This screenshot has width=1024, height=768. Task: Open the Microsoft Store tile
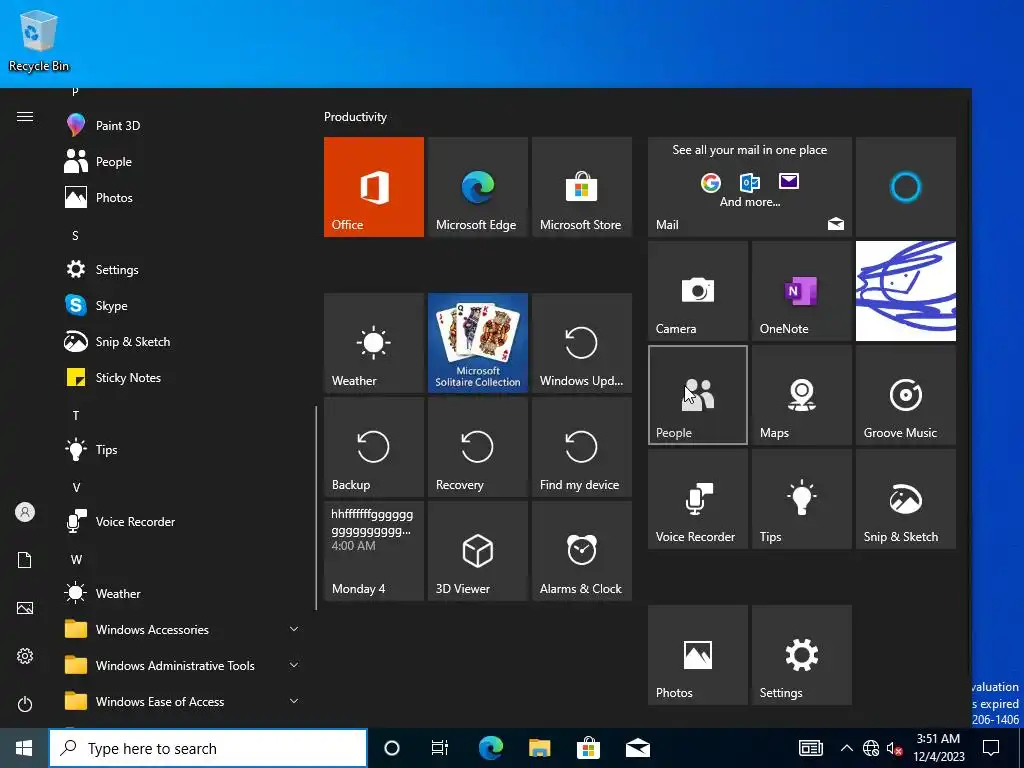(581, 187)
